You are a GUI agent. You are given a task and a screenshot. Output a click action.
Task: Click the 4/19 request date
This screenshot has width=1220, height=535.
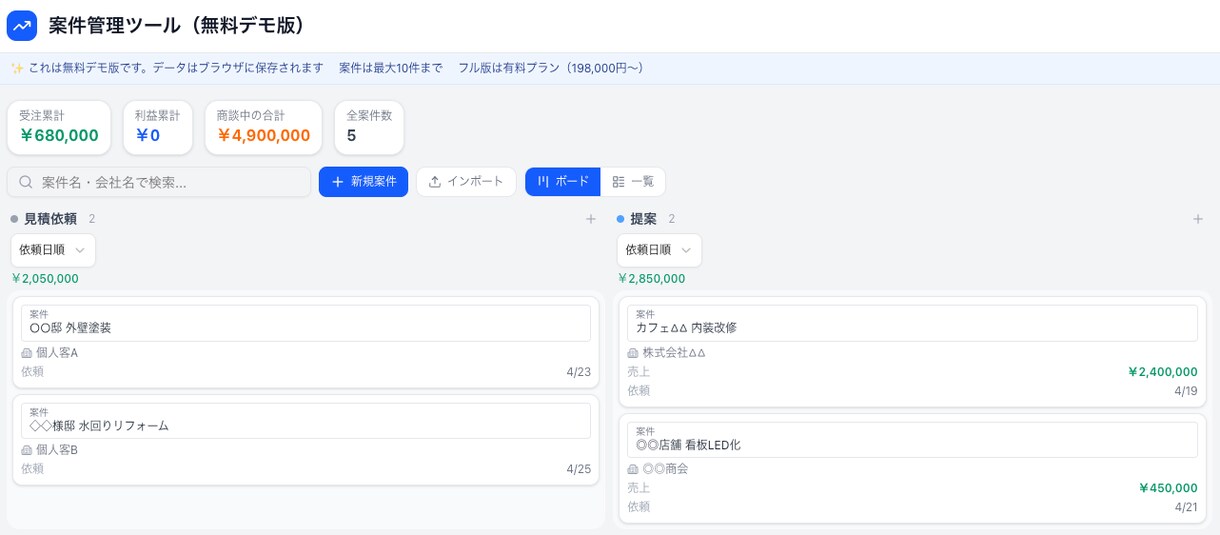(x=1185, y=391)
